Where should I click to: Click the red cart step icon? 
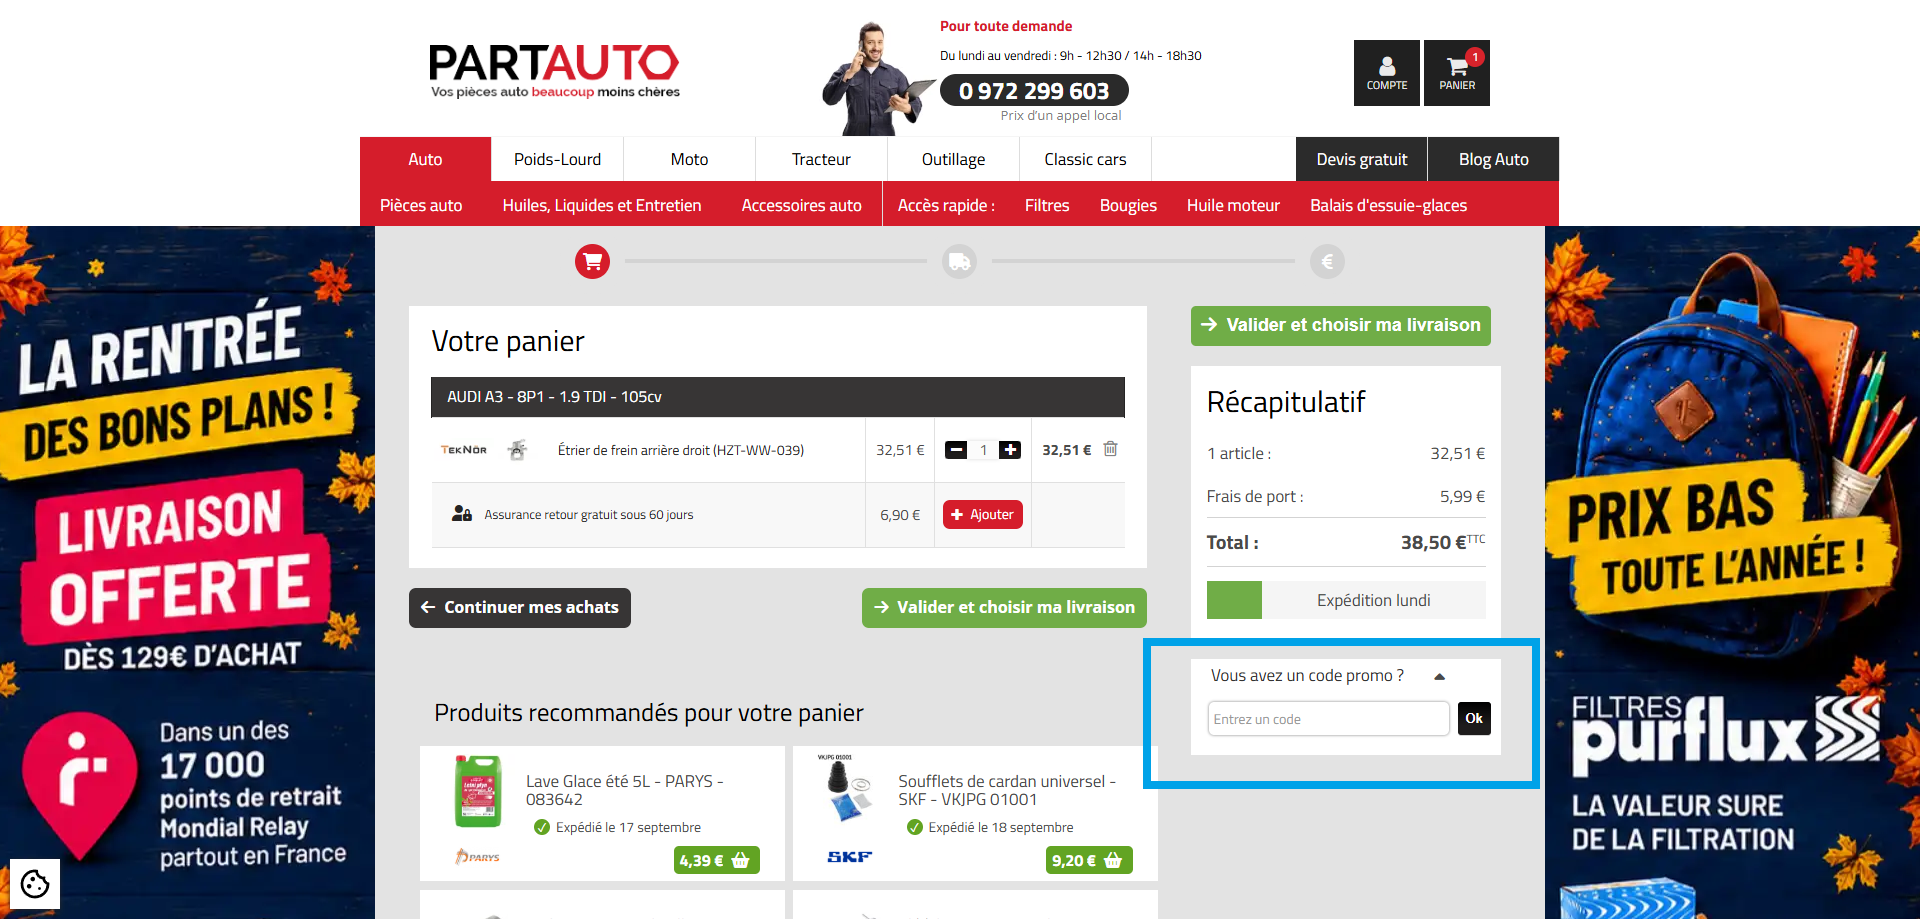pyautogui.click(x=592, y=262)
